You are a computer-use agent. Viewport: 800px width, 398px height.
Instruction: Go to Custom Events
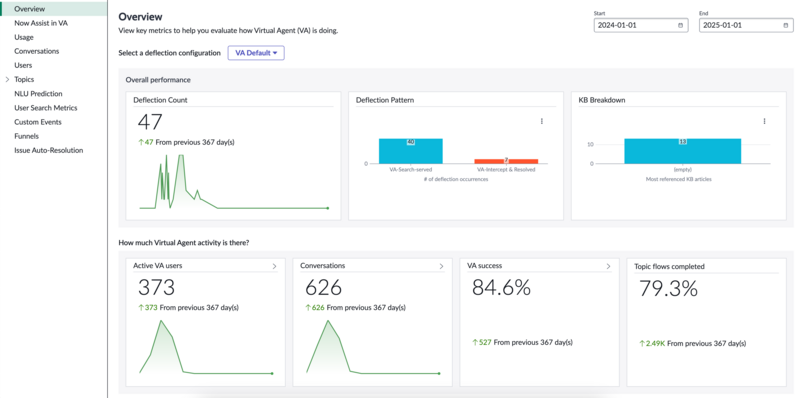point(38,122)
